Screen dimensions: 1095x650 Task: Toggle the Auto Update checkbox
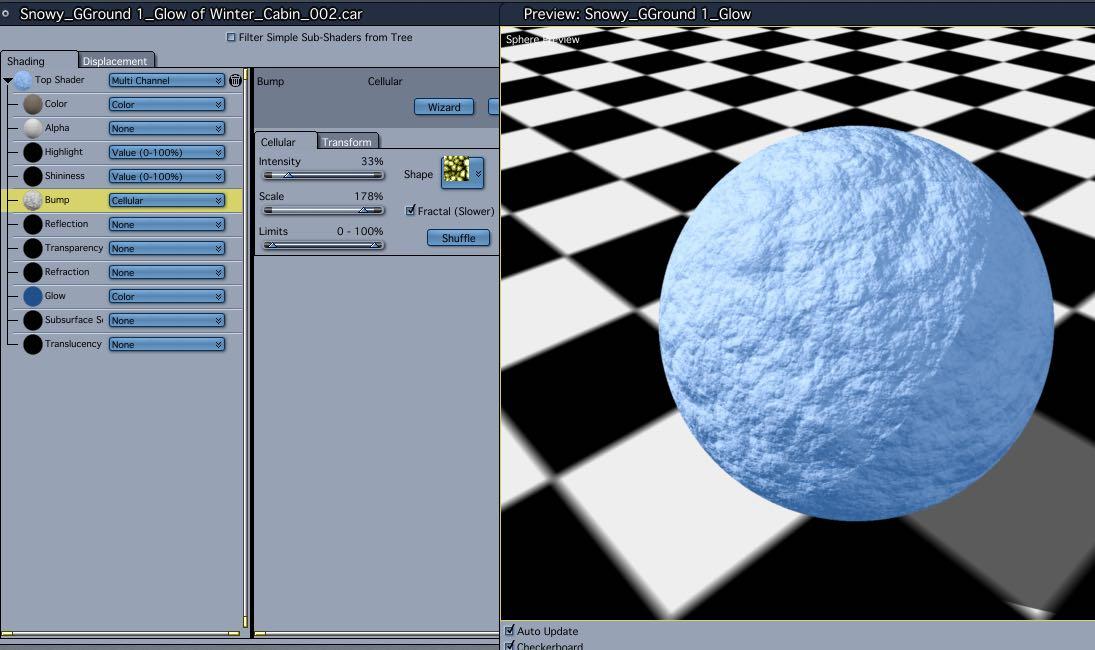[510, 630]
